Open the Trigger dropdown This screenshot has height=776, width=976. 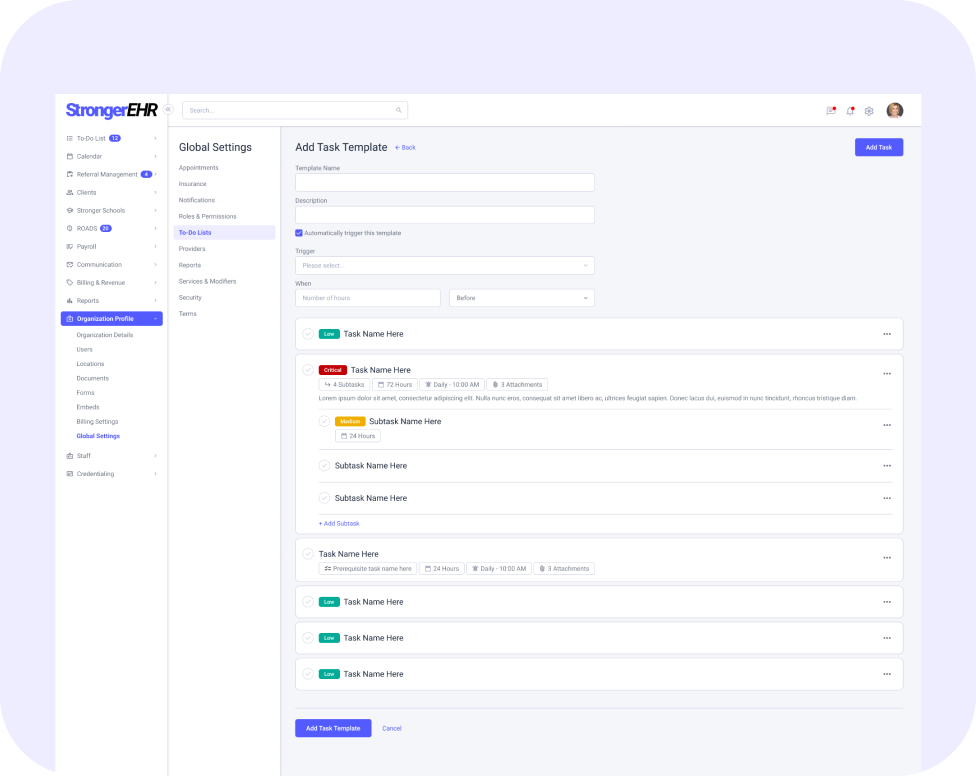[x=444, y=266]
